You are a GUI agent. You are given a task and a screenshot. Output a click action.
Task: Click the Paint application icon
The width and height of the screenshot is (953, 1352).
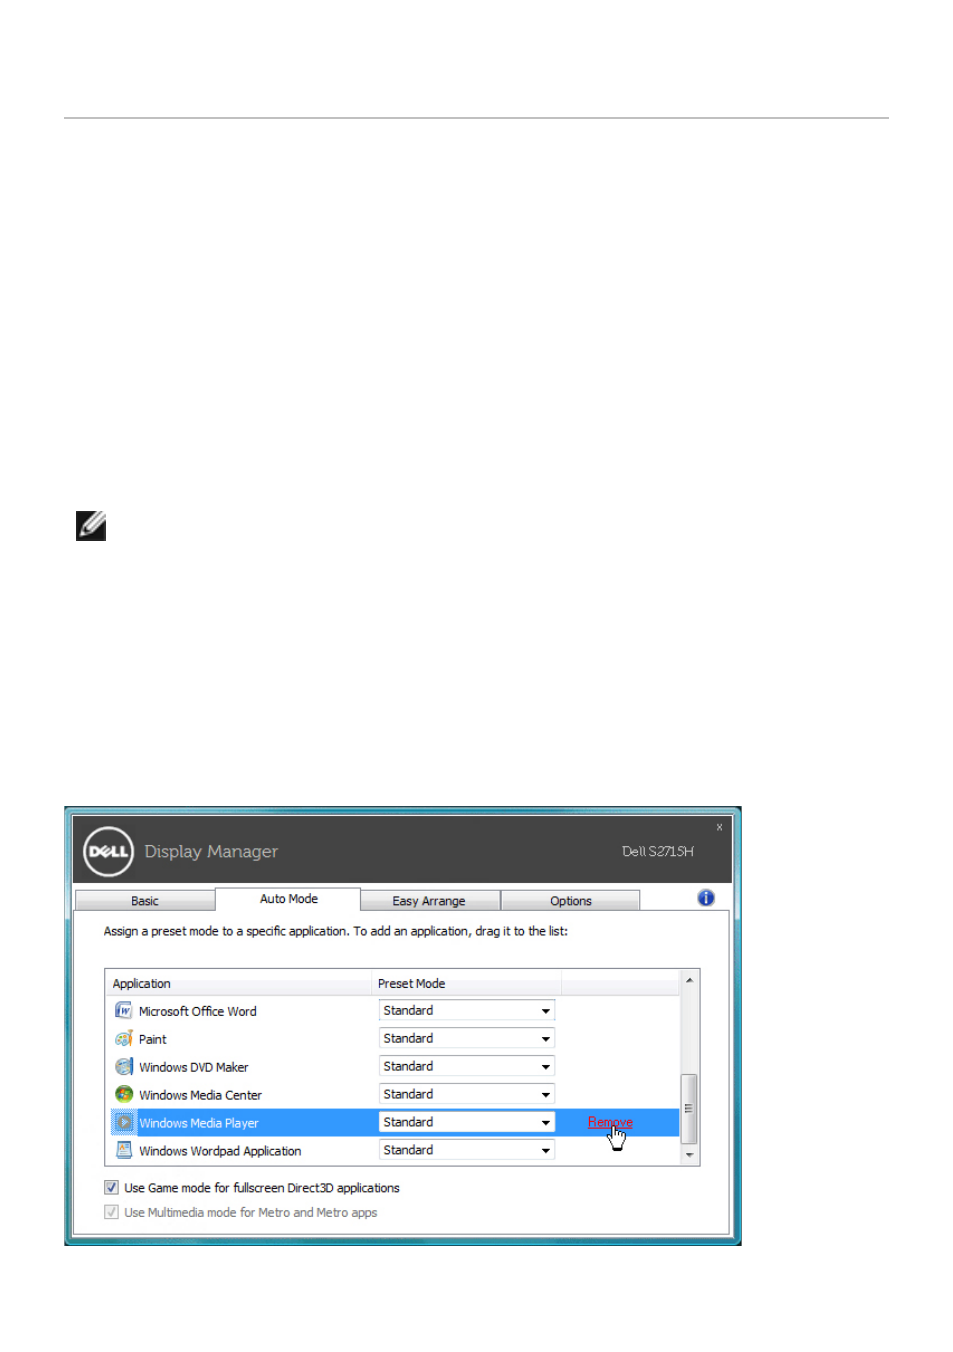(x=123, y=1039)
